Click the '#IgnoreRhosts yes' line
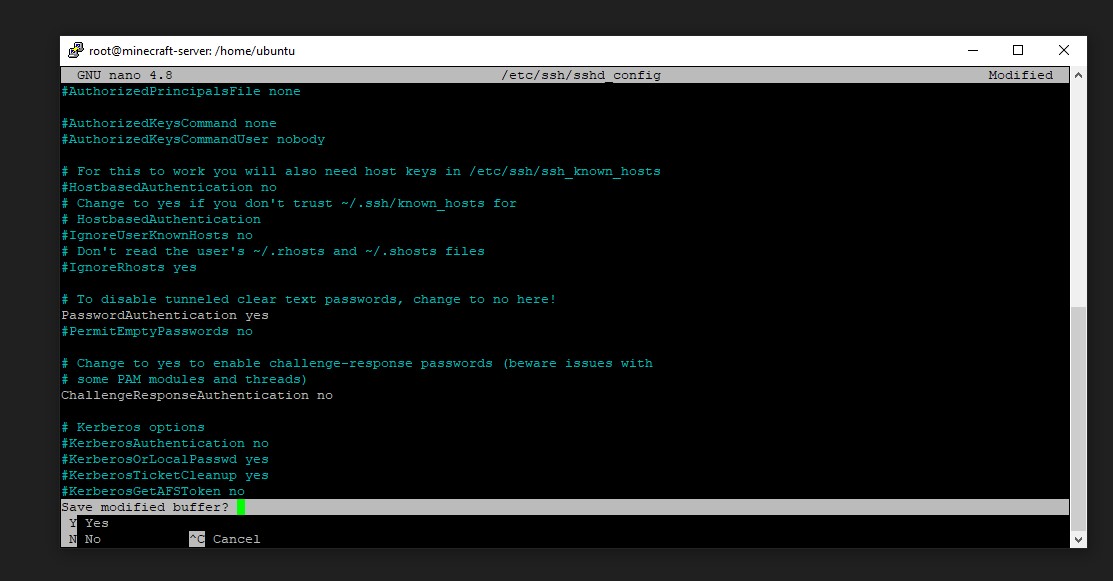 click(129, 267)
